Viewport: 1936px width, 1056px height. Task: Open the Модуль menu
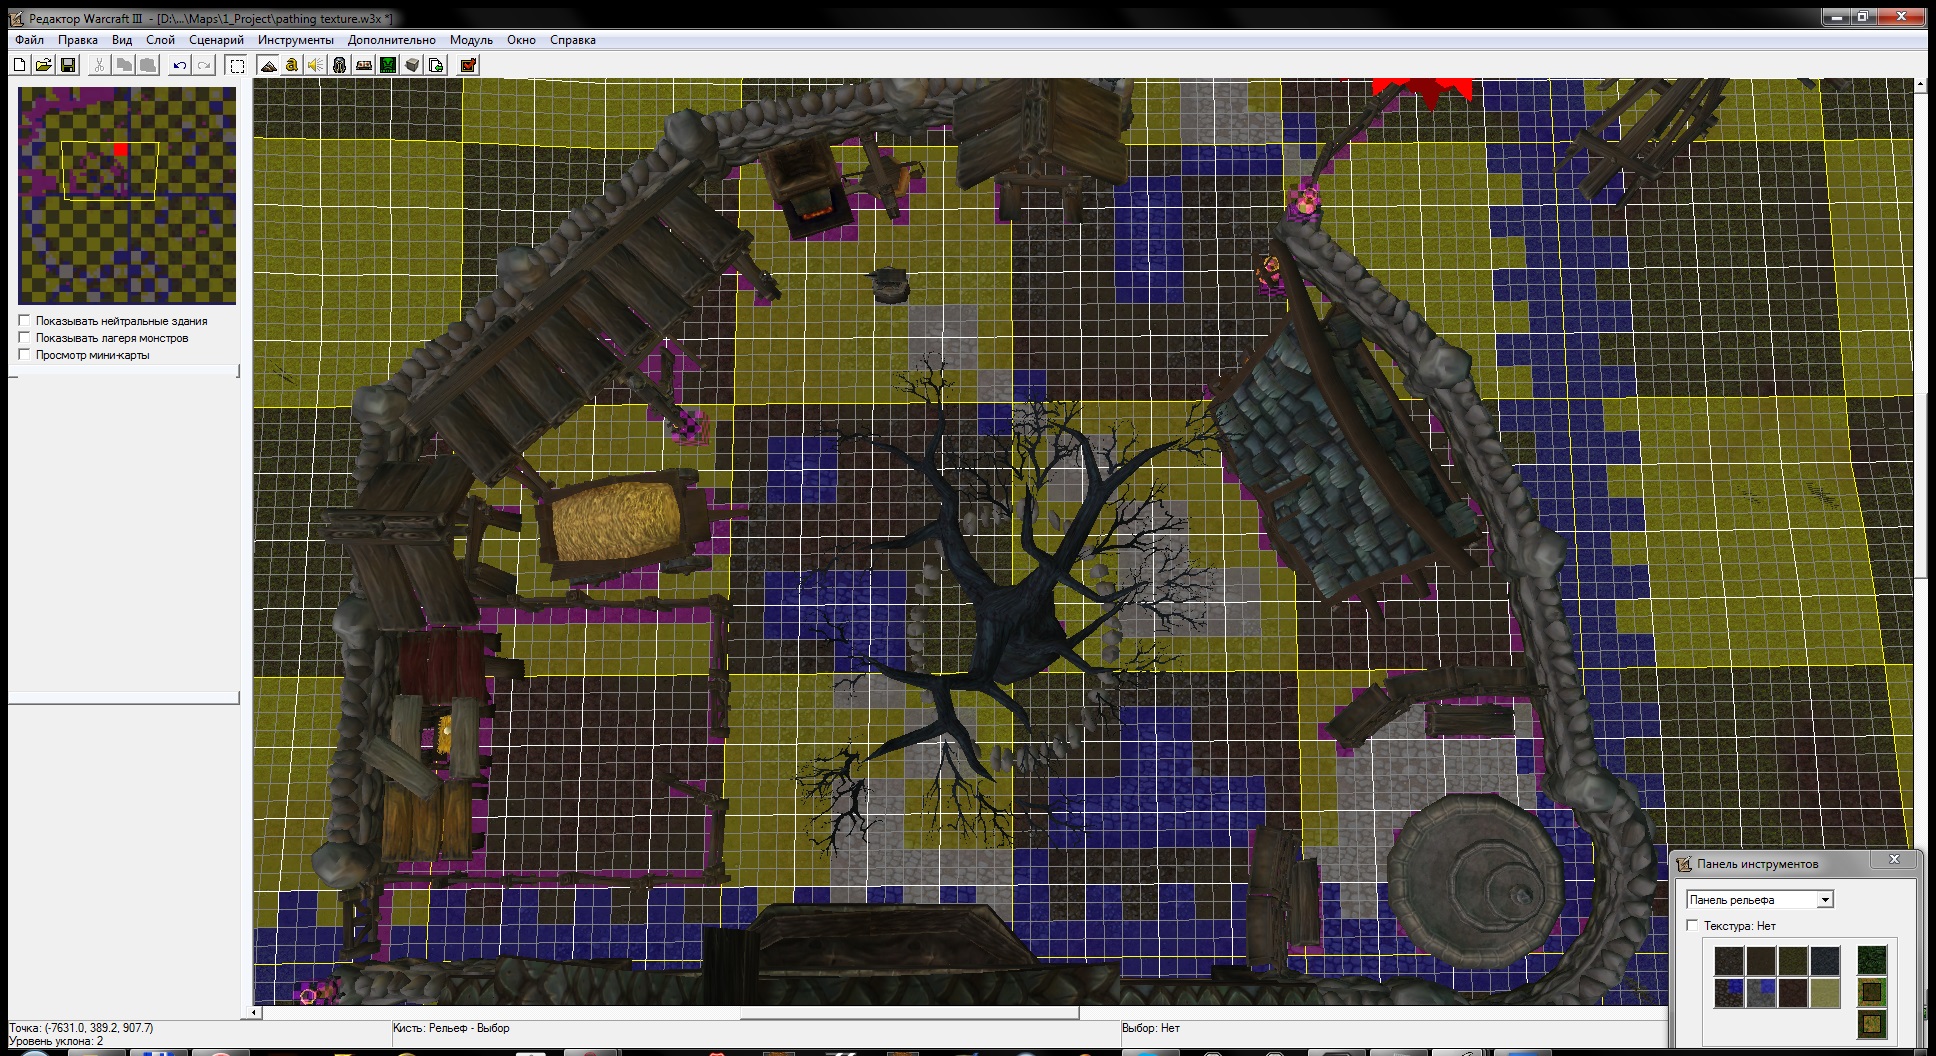[x=471, y=40]
